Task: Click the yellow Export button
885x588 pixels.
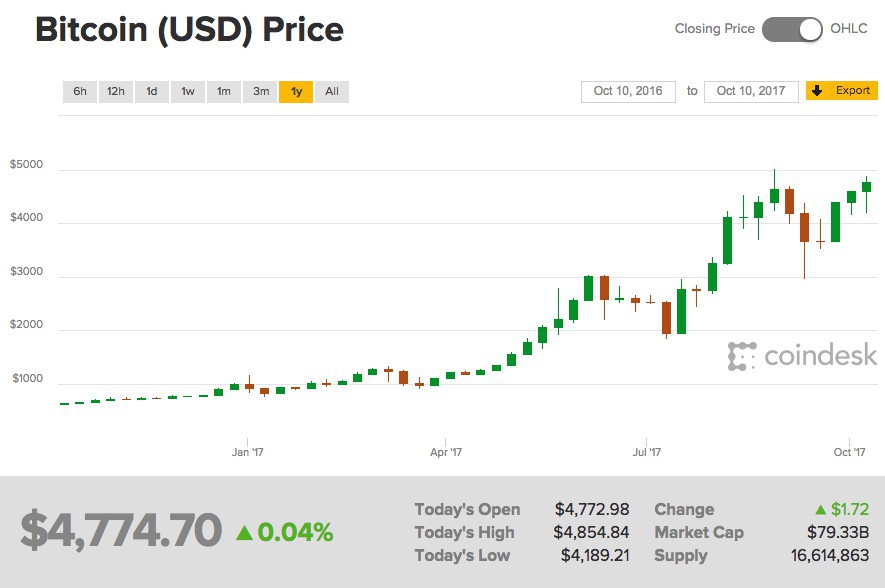Action: pyautogui.click(x=843, y=90)
